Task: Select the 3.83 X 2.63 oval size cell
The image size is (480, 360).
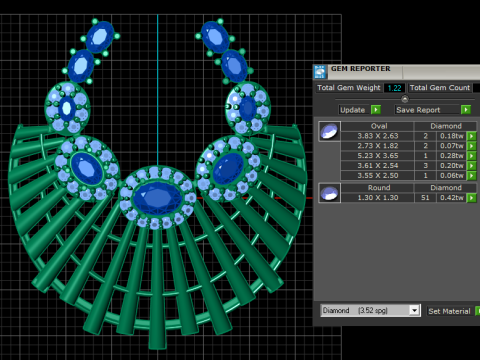Action: (377, 136)
